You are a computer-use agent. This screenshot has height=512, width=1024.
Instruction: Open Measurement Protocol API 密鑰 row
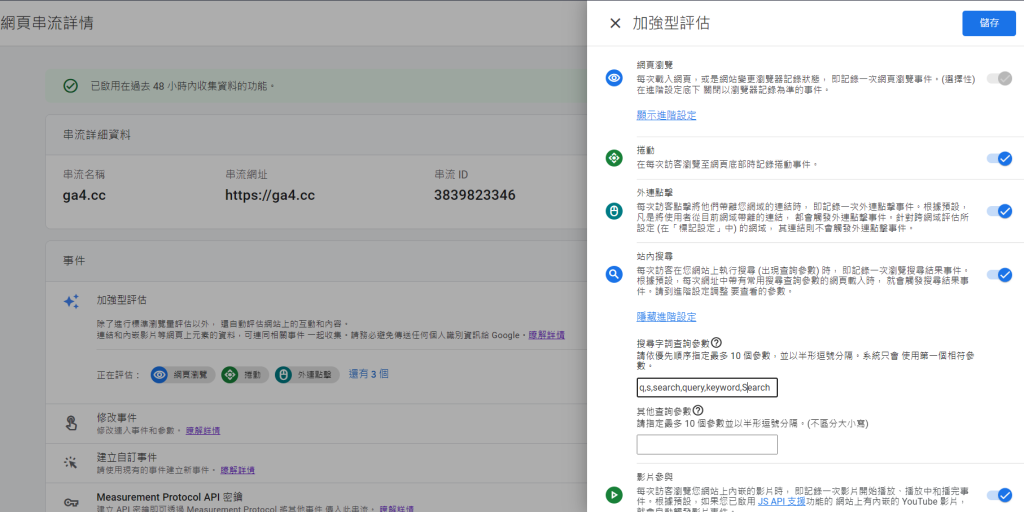coord(315,498)
